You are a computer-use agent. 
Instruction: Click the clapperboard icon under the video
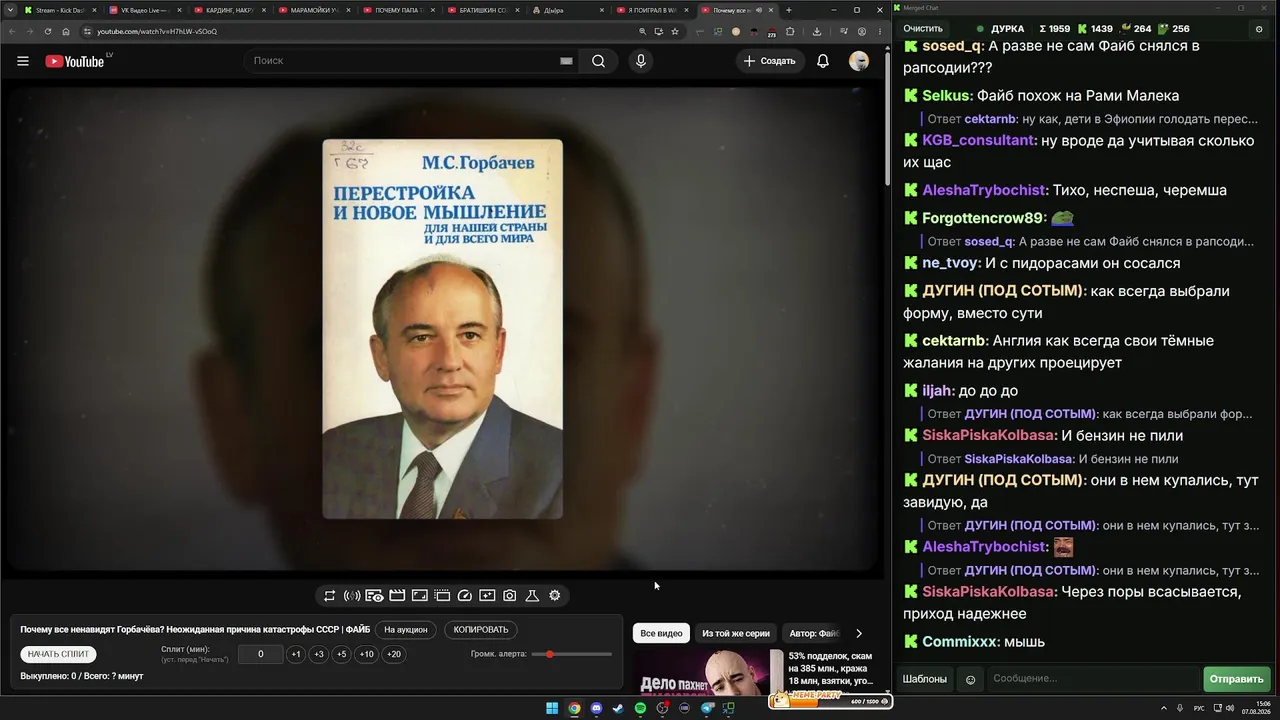397,596
